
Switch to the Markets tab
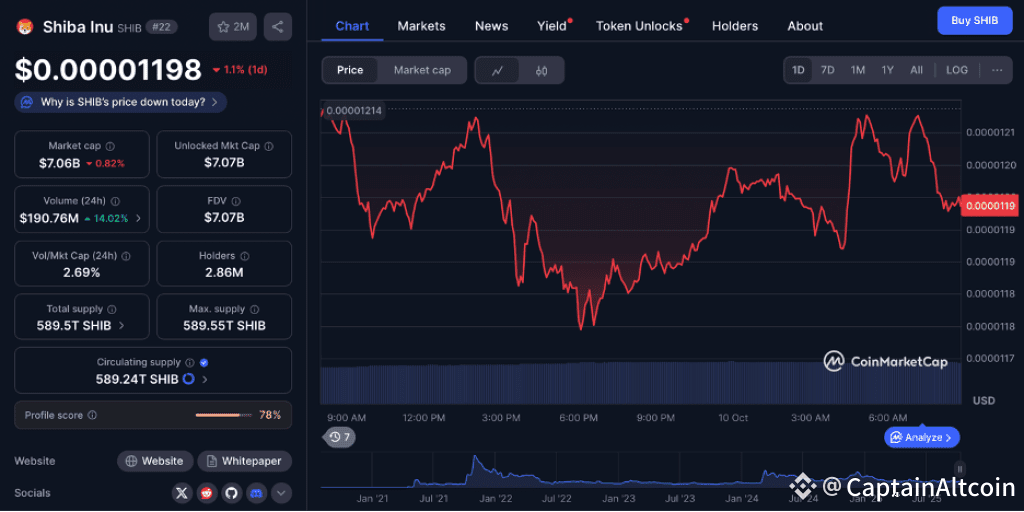tap(421, 26)
